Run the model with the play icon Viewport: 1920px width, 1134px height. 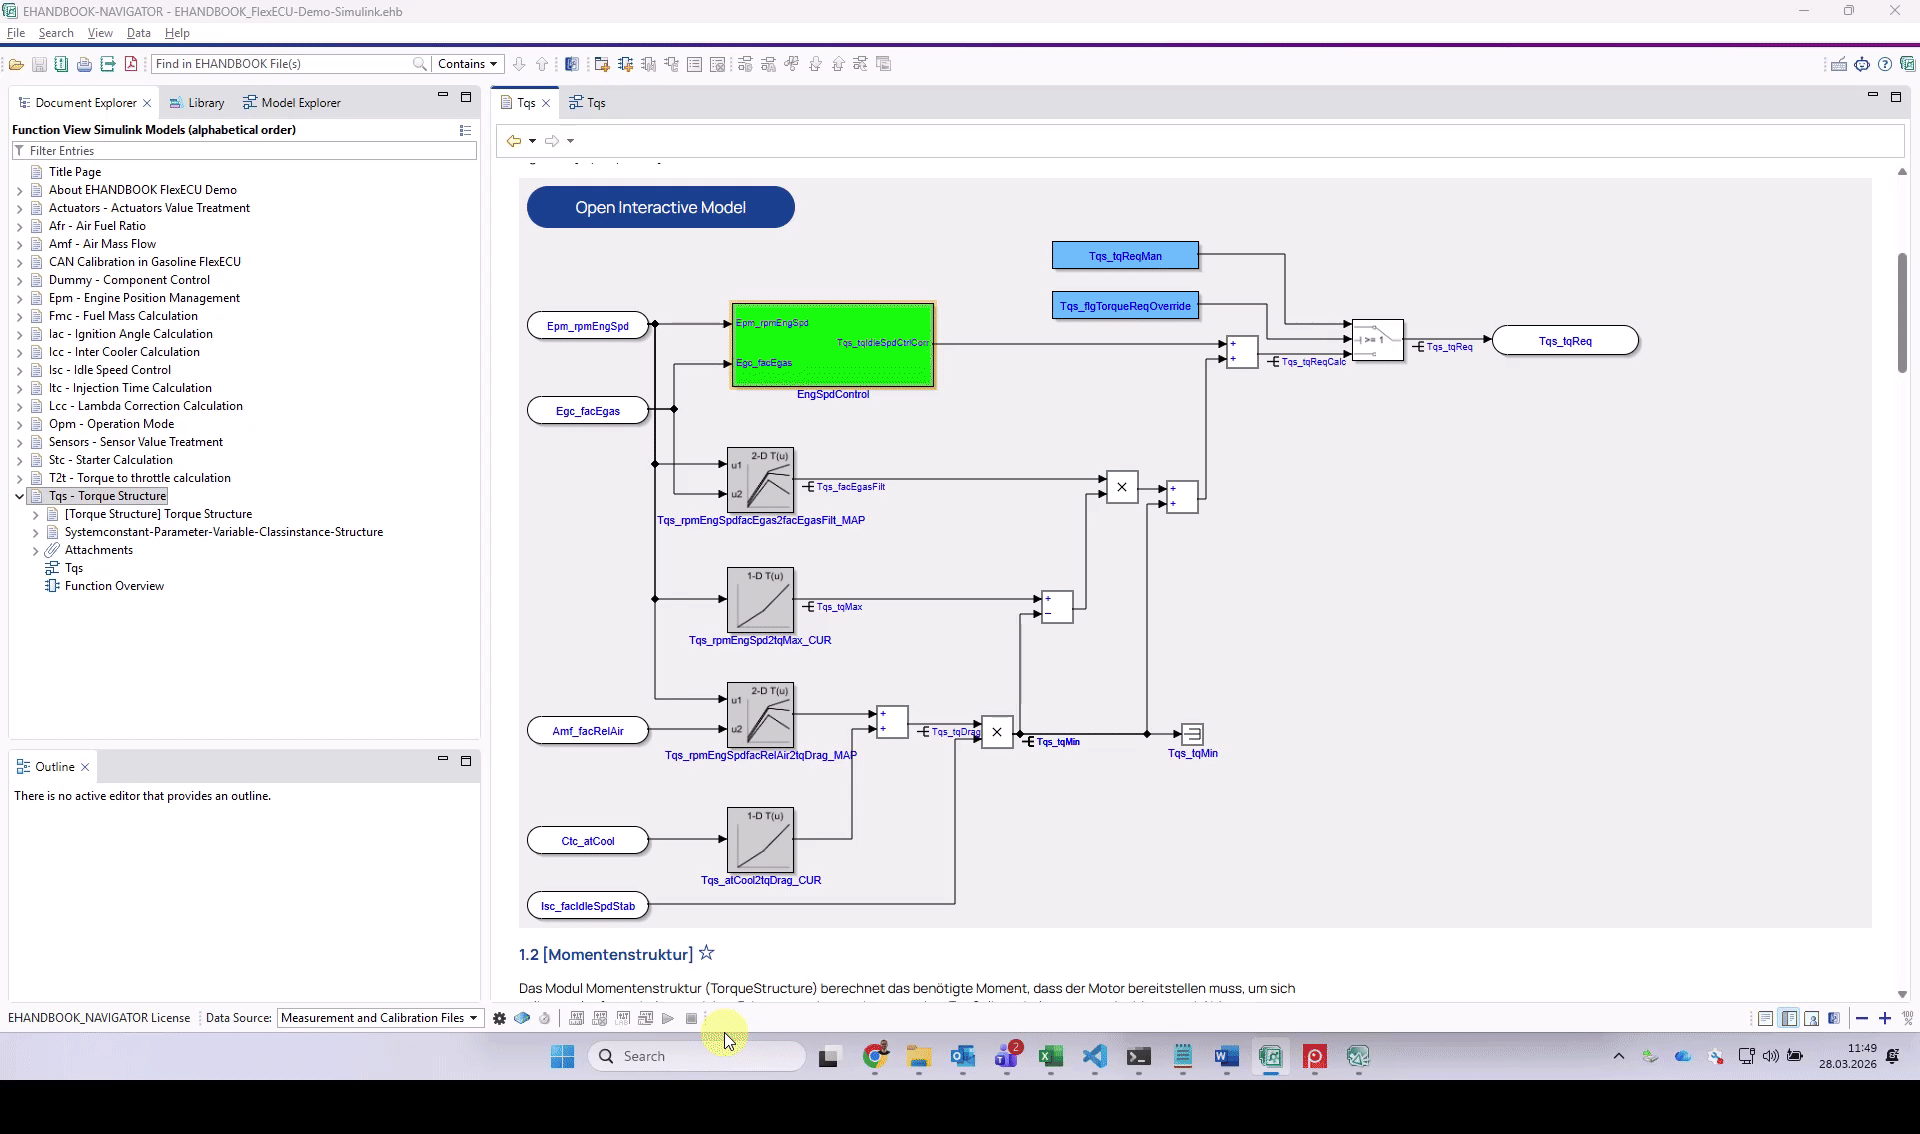click(x=668, y=1018)
